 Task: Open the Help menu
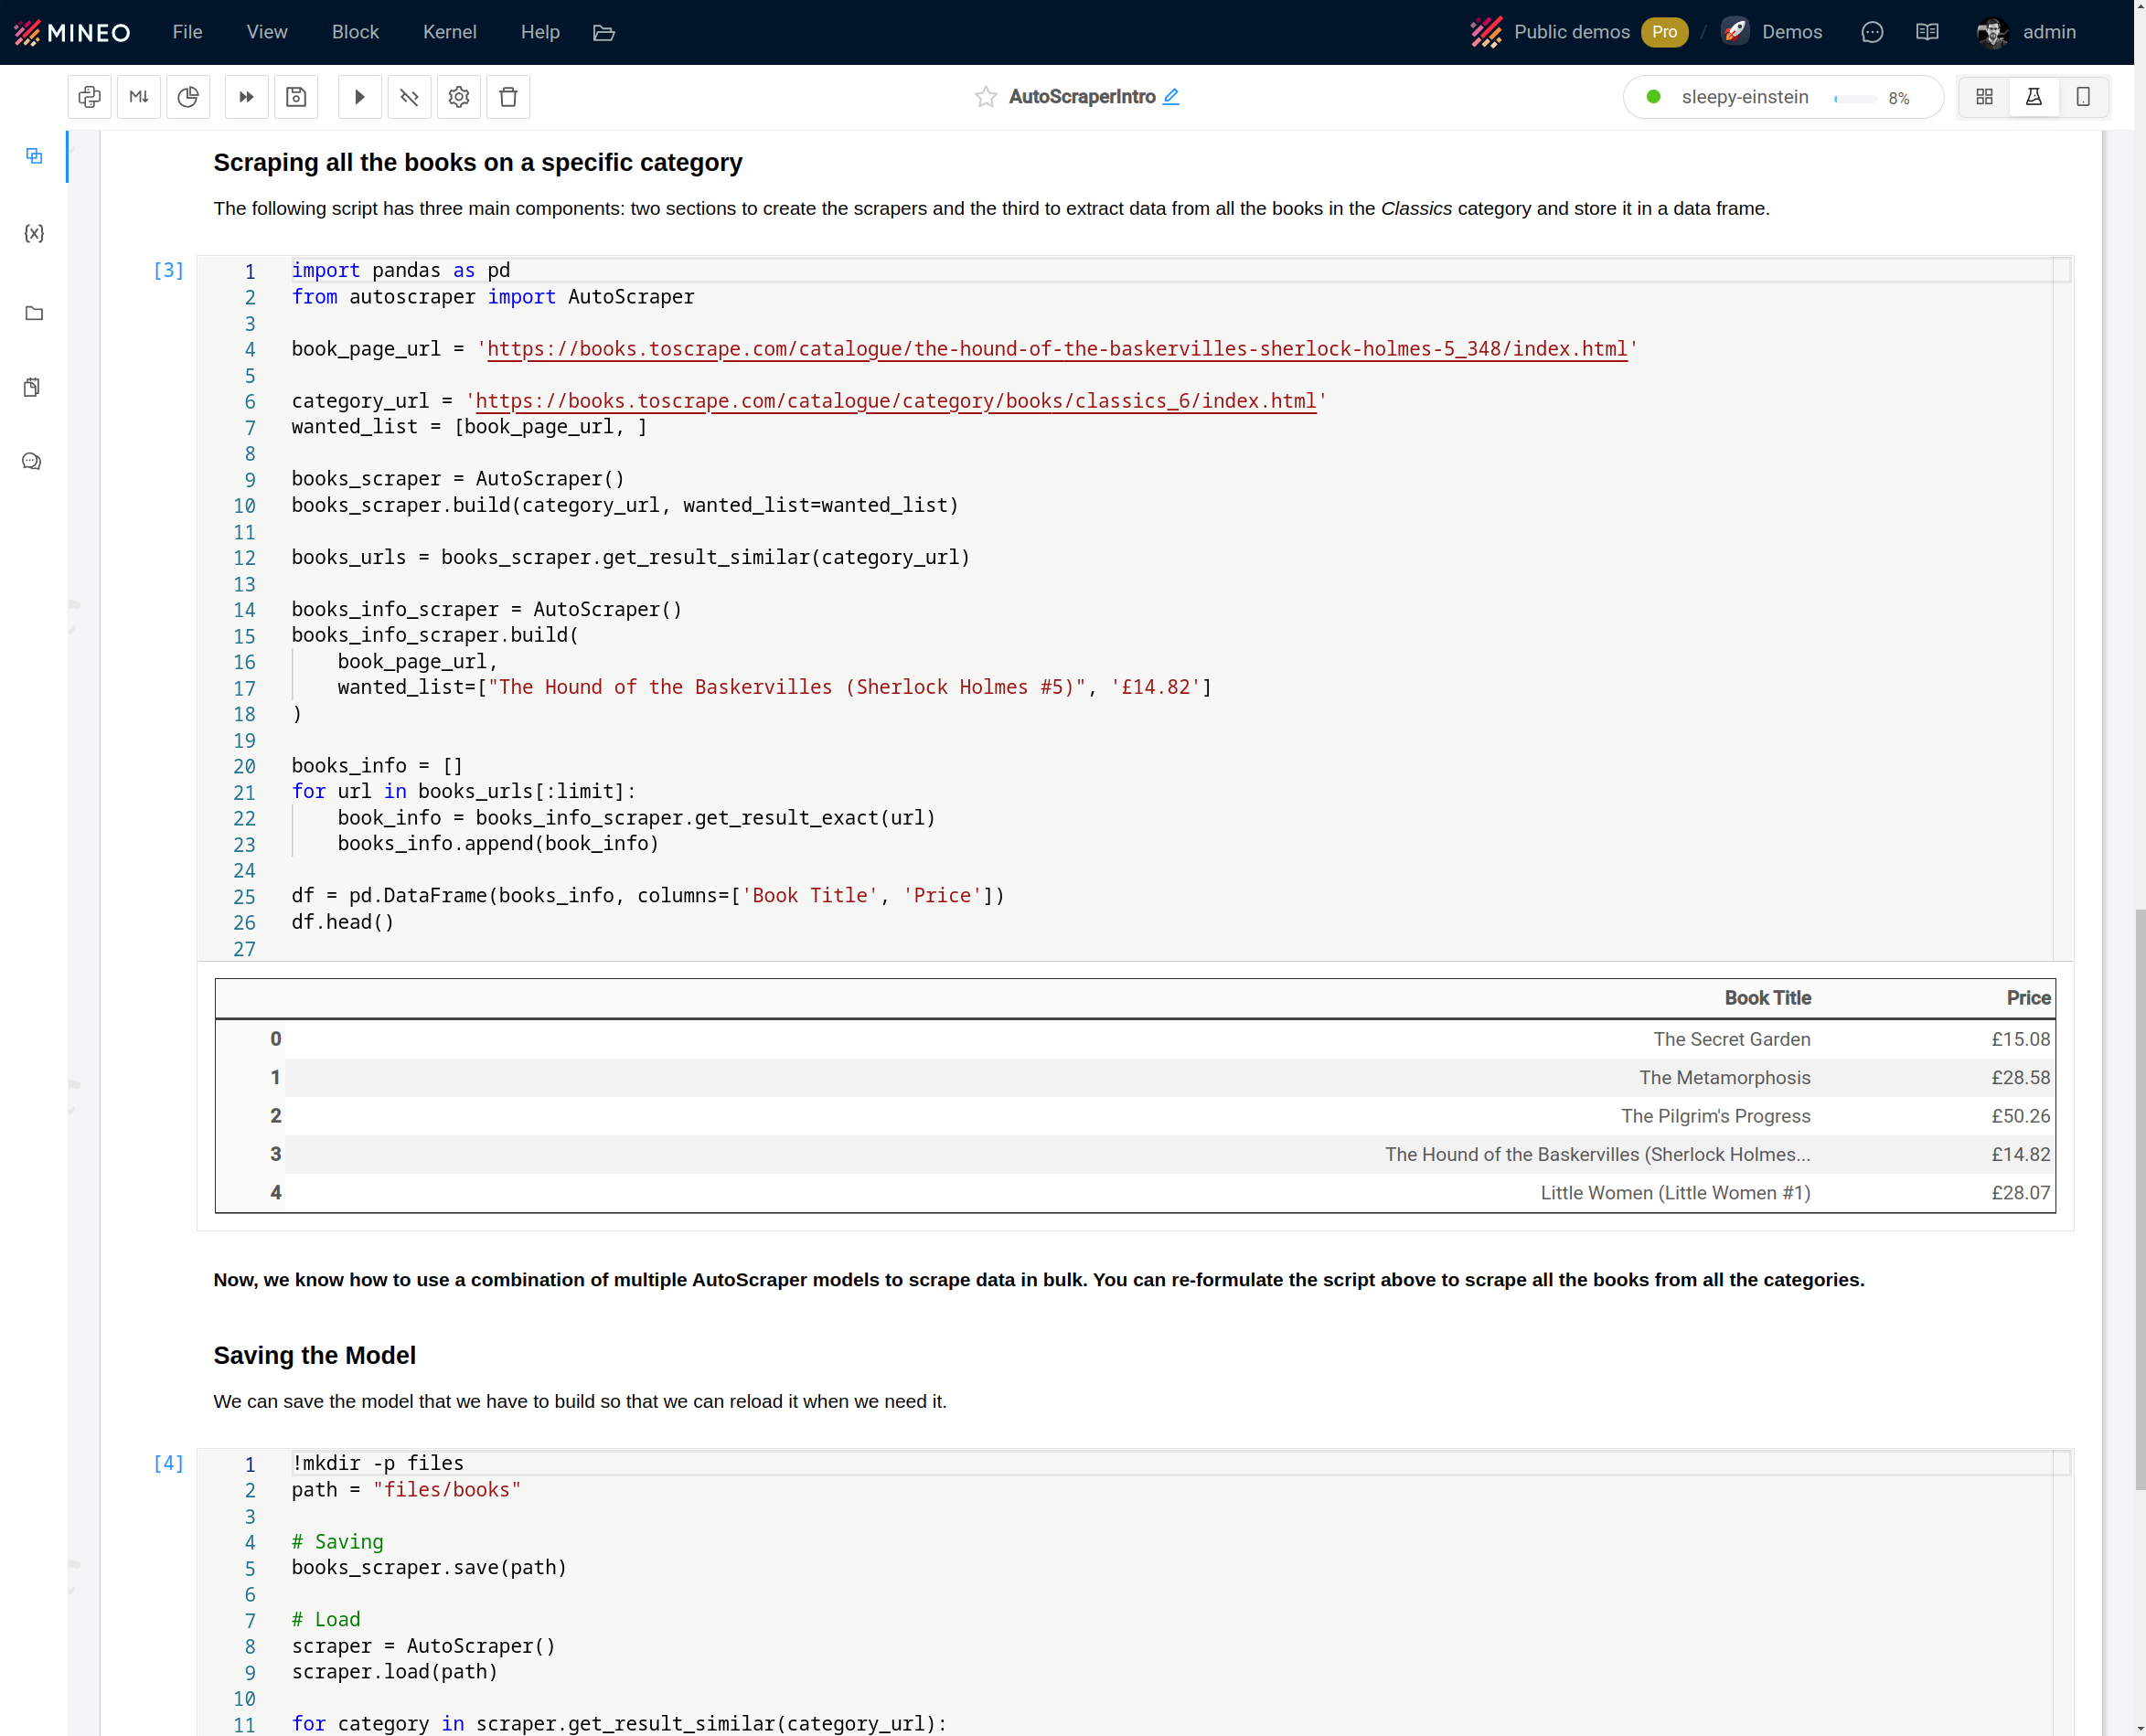point(540,32)
